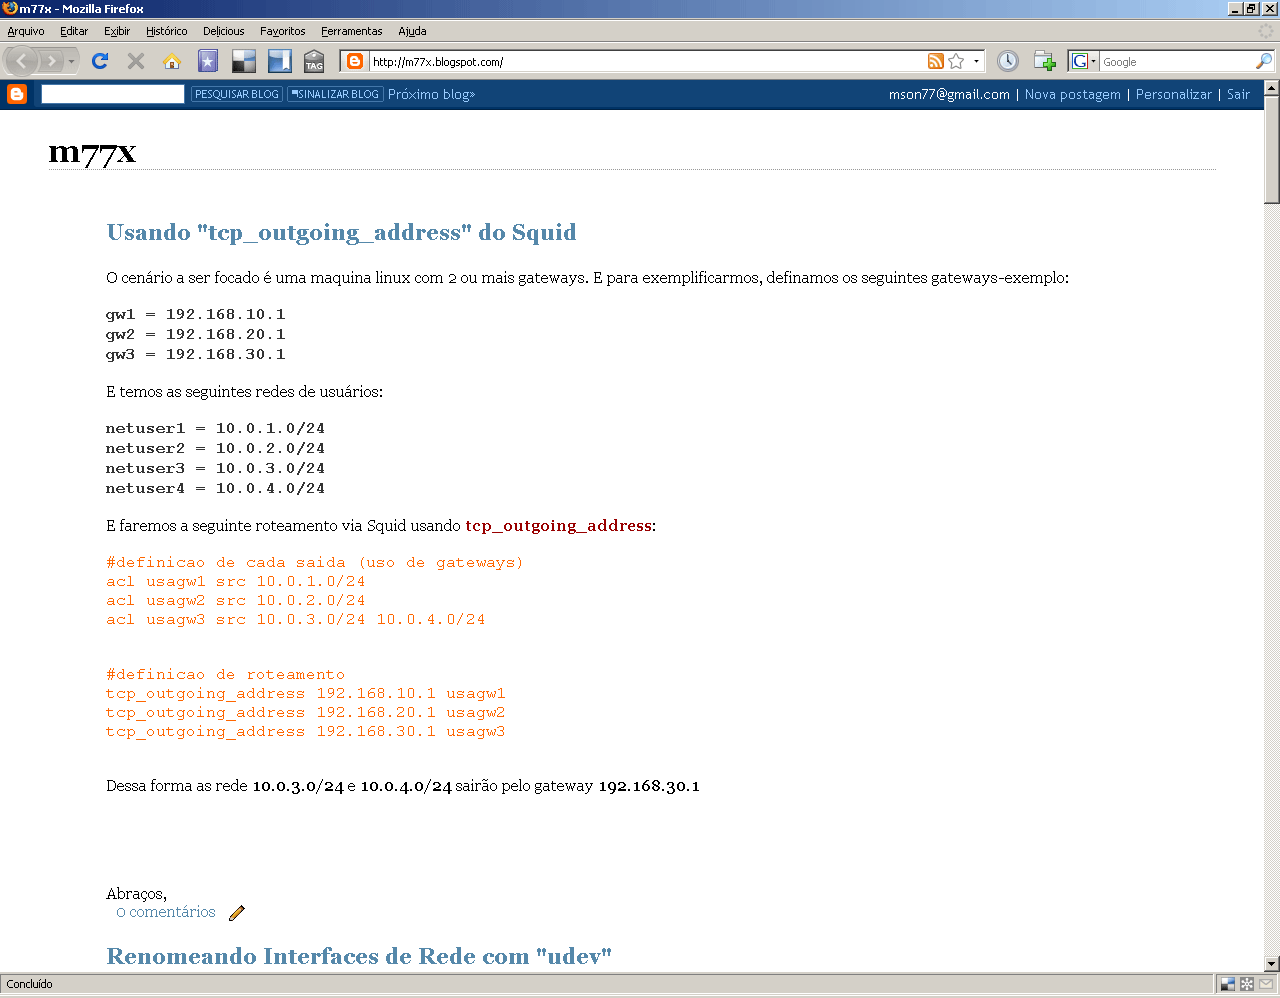Open the Google search engine selector dropdown
The height and width of the screenshot is (998, 1280).
click(1084, 61)
